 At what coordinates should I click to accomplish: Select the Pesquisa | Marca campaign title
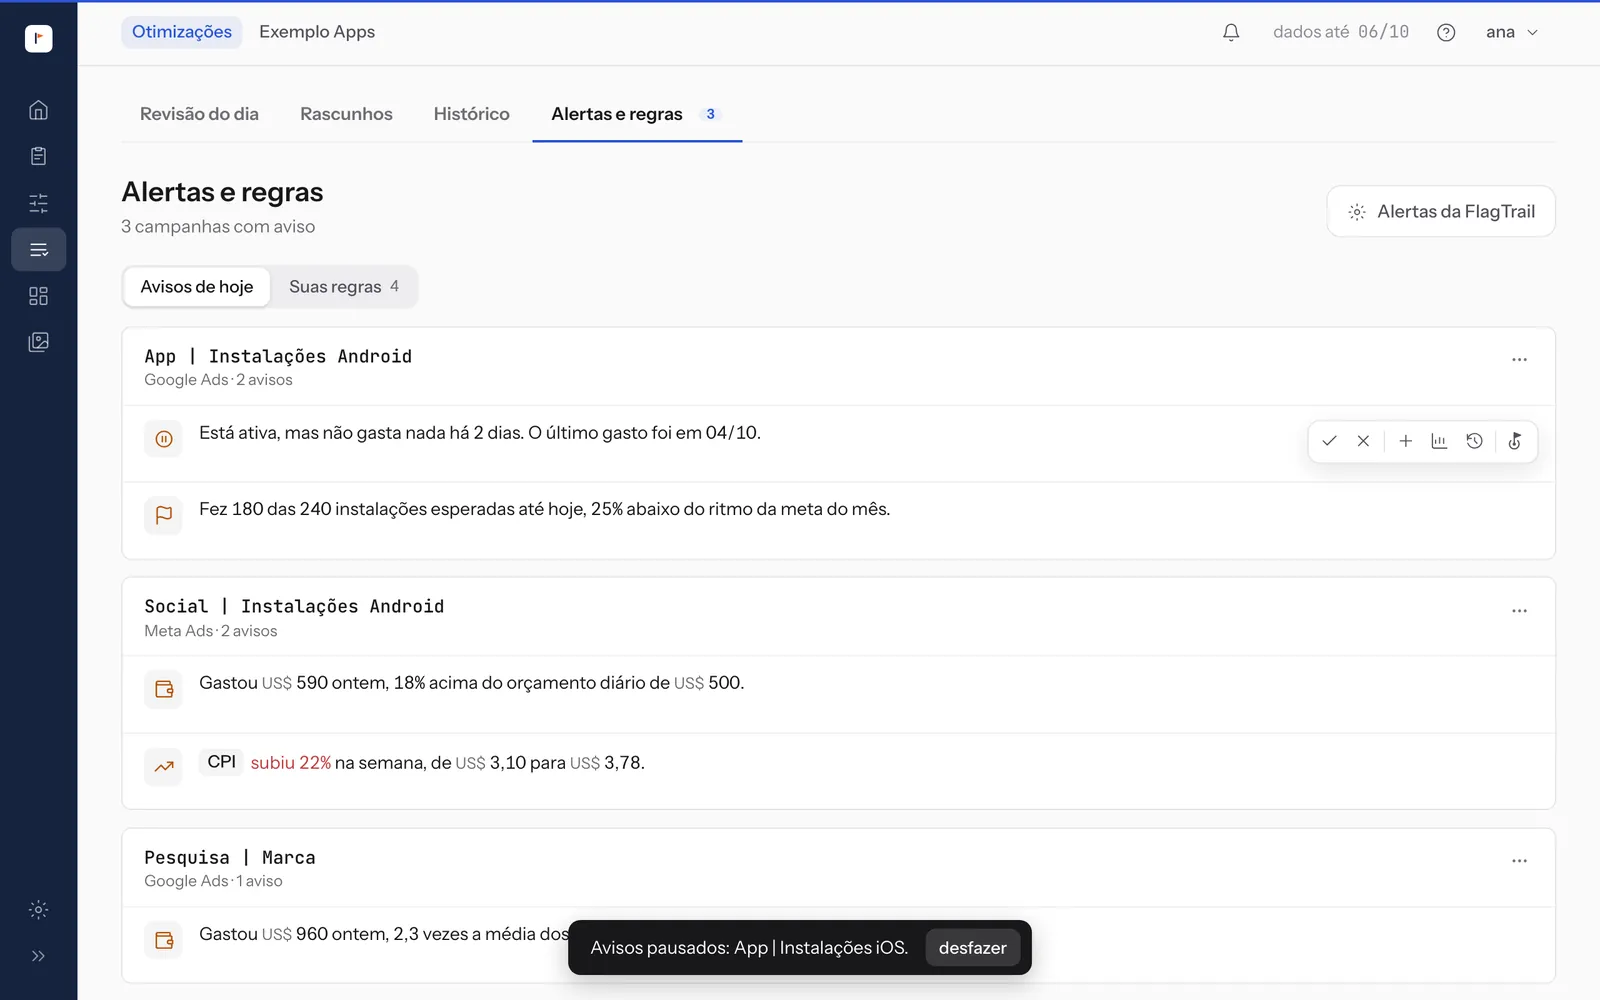[x=230, y=858]
